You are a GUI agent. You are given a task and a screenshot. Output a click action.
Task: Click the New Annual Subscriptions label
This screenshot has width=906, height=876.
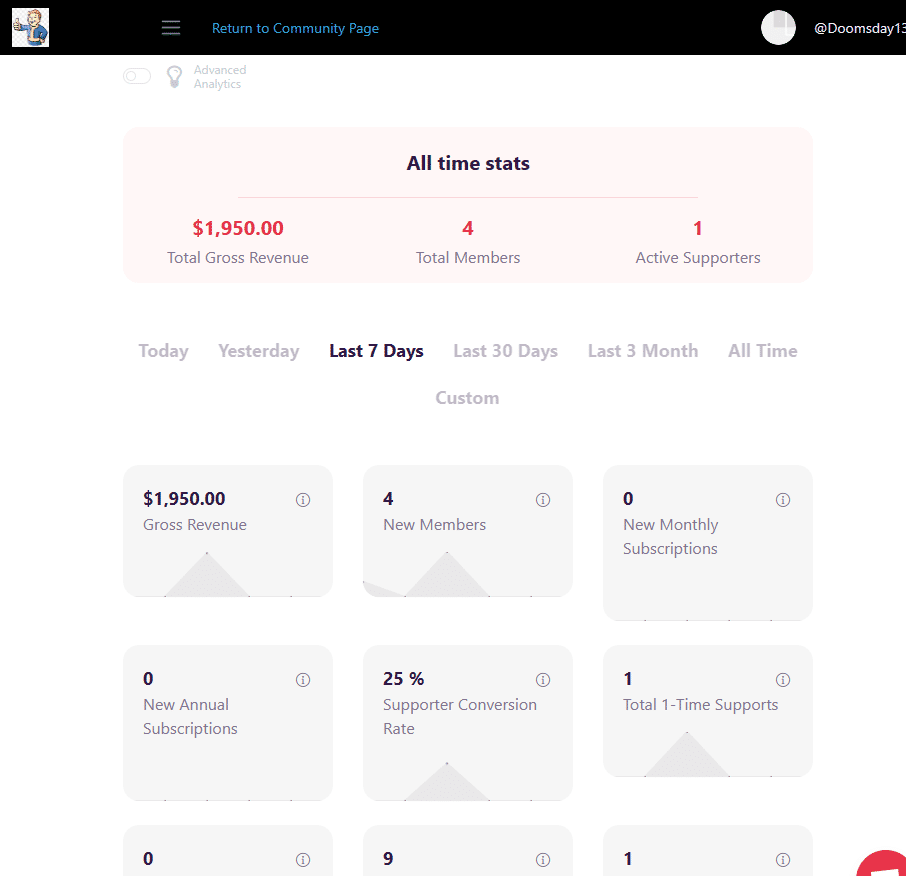190,717
